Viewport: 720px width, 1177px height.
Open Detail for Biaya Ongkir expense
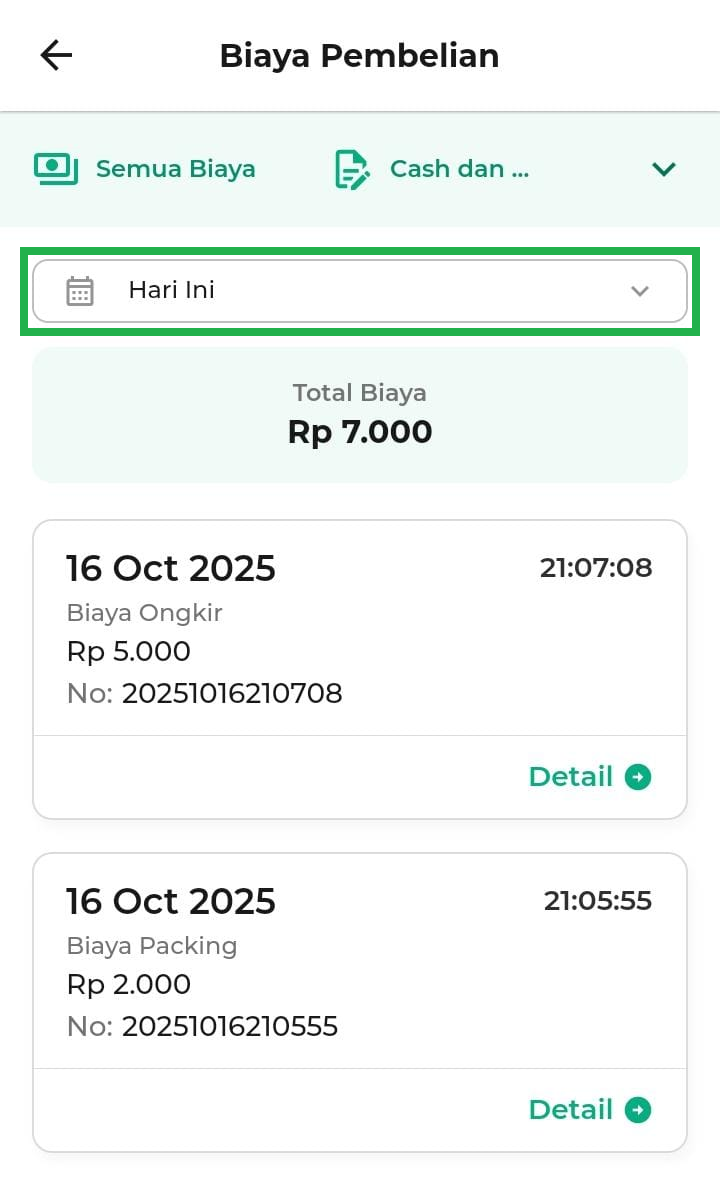pos(571,777)
